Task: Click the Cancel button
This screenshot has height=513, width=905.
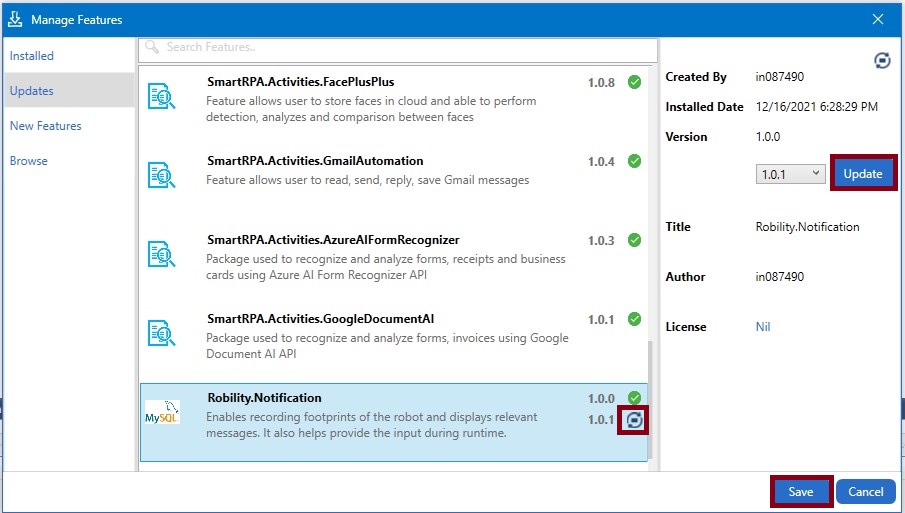Action: pos(865,491)
